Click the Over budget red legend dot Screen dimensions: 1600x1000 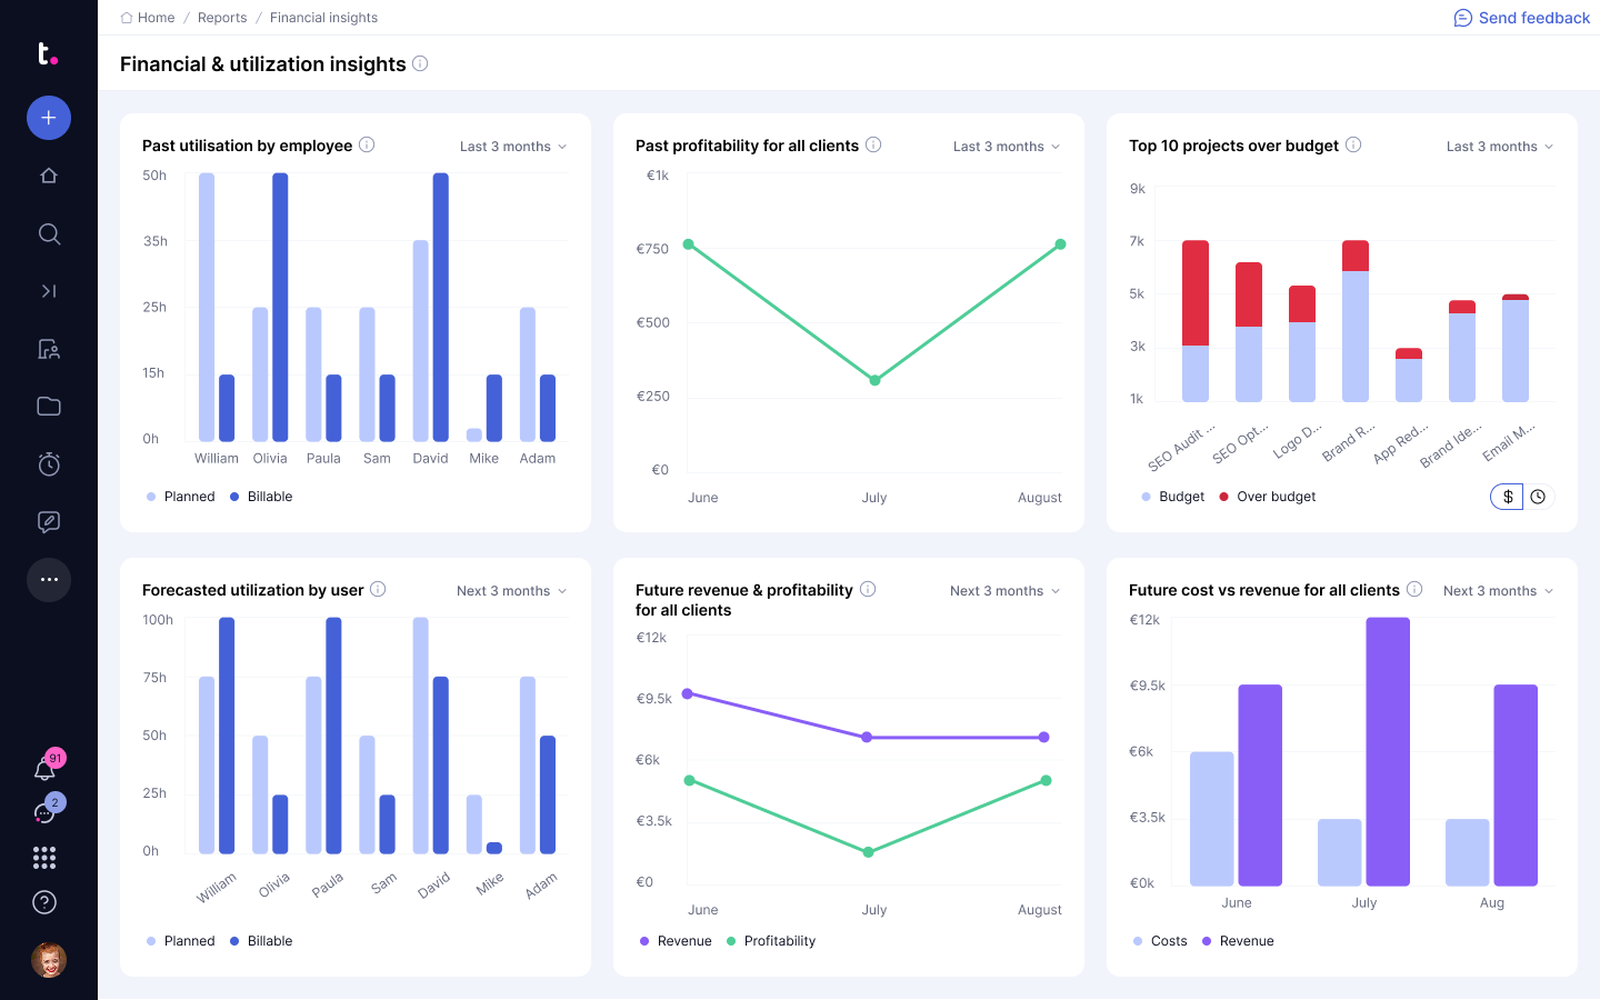coord(1224,497)
